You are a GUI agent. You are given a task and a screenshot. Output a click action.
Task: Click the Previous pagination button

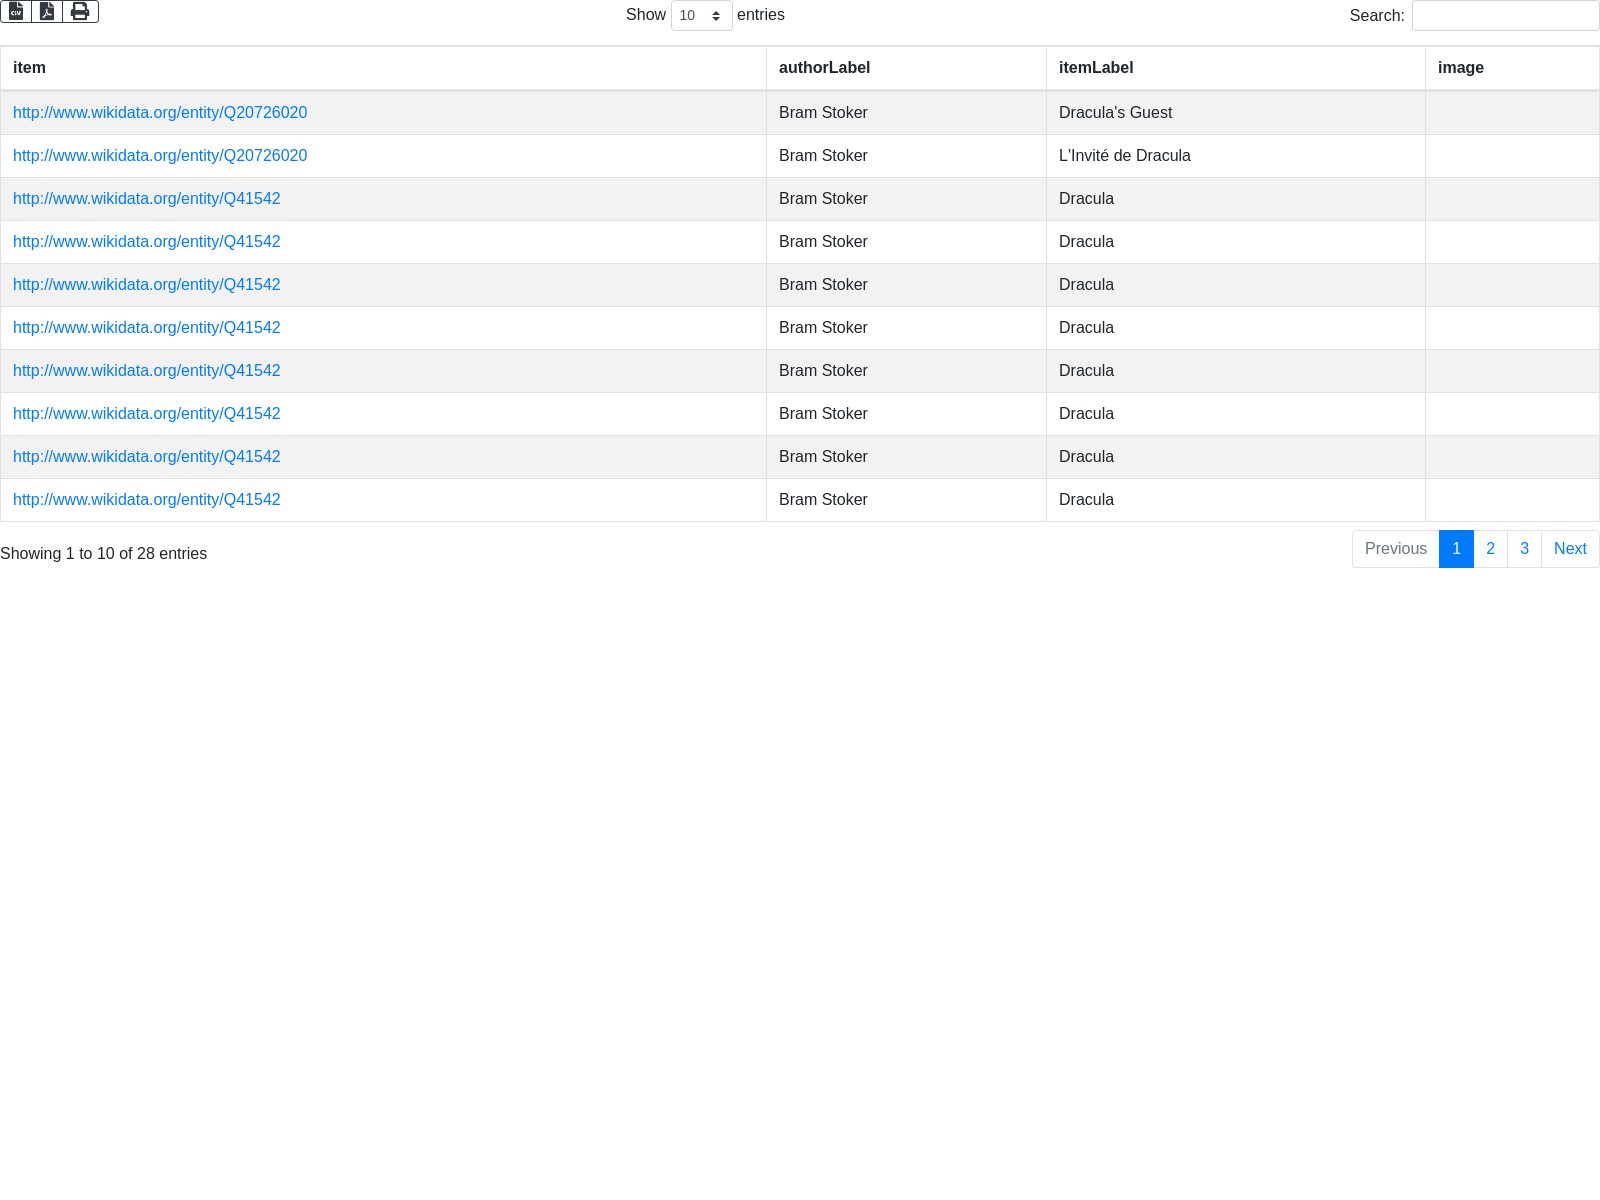tap(1395, 549)
